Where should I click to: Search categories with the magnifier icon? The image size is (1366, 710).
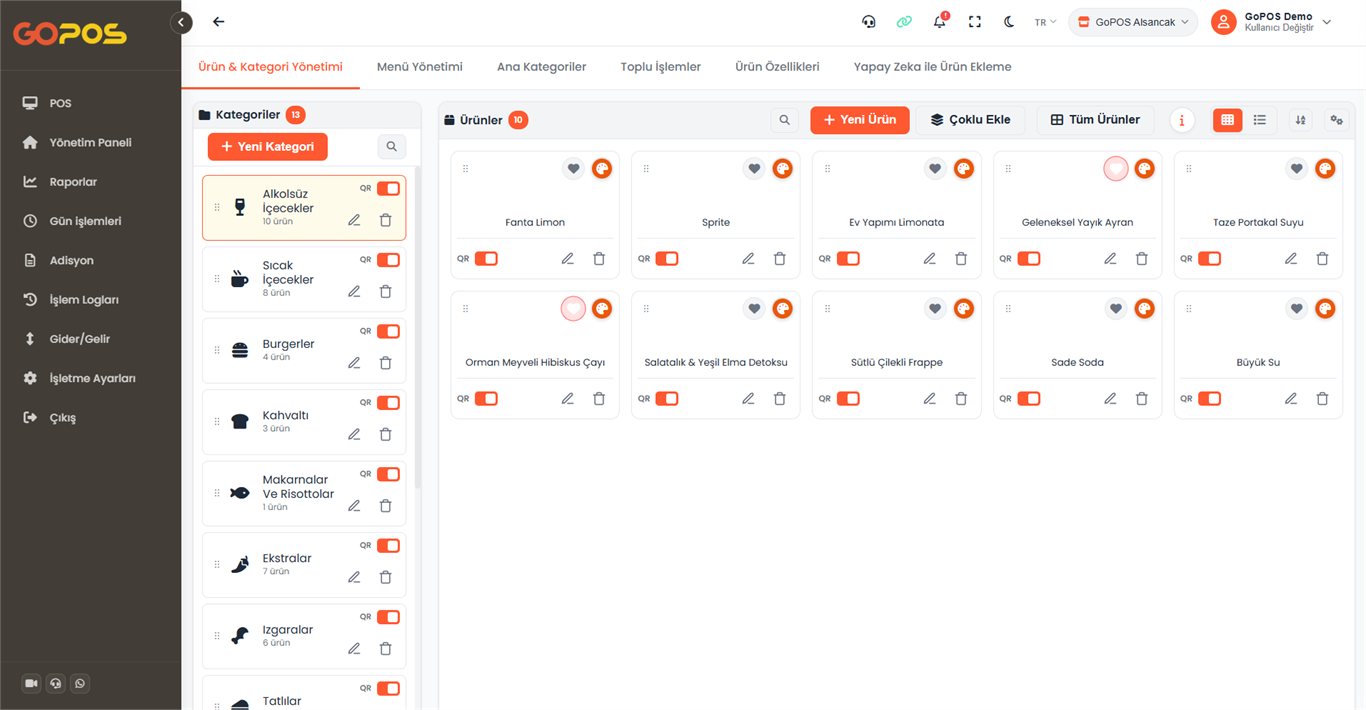[392, 146]
